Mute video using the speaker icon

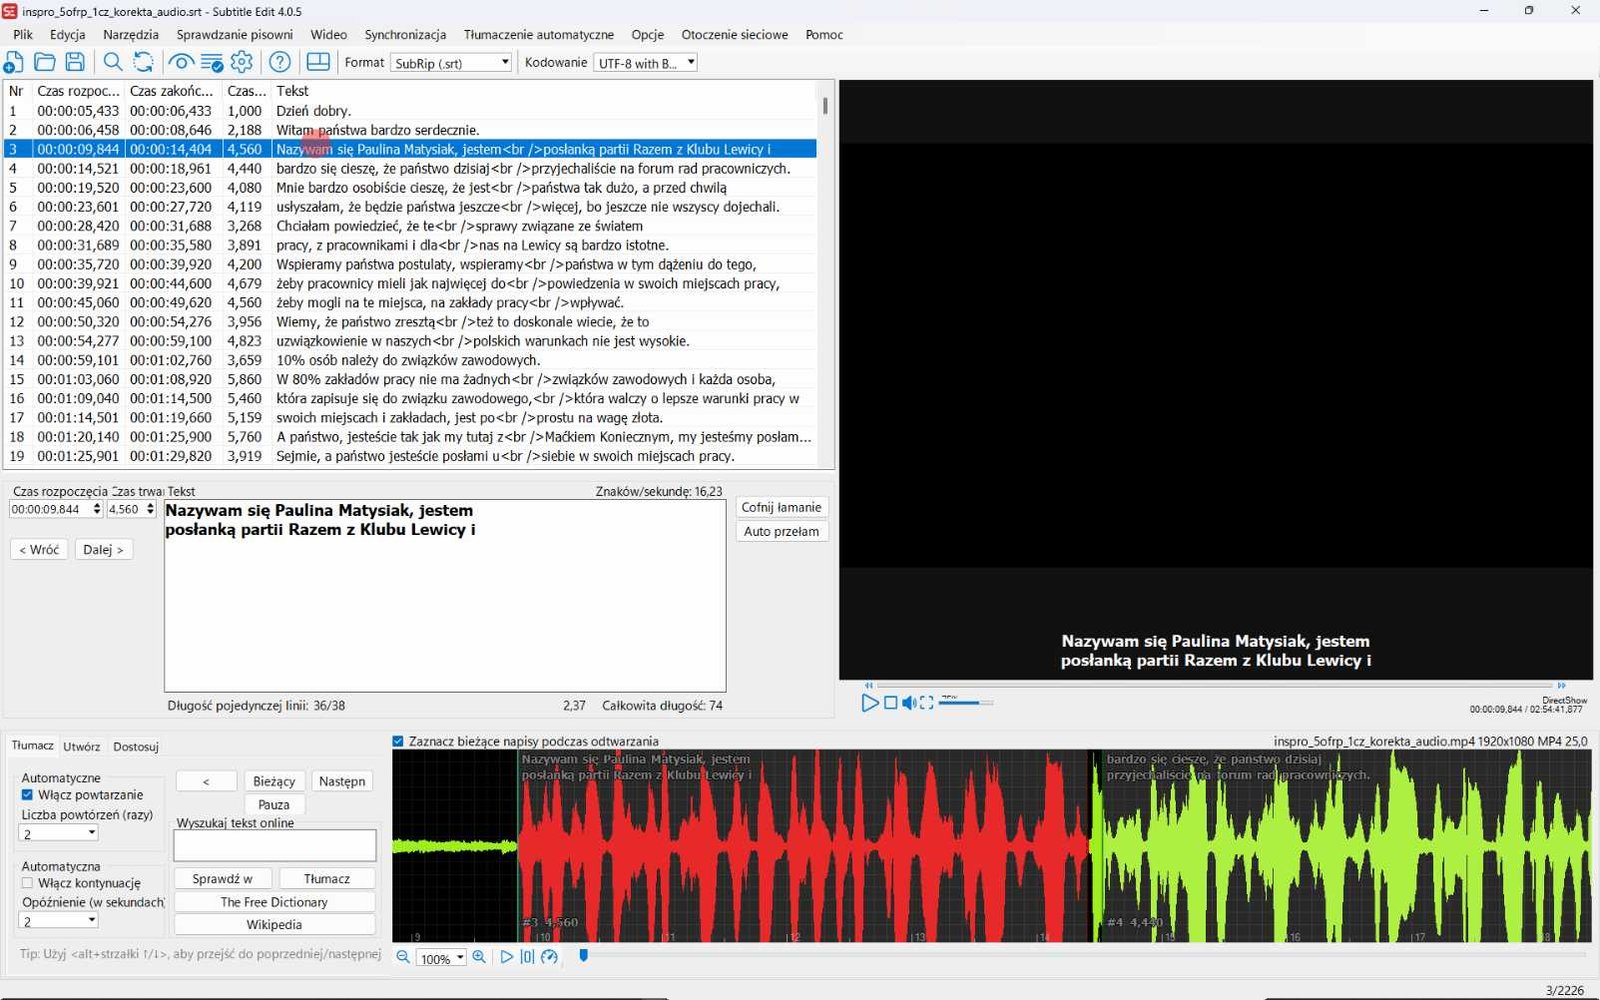pos(909,703)
